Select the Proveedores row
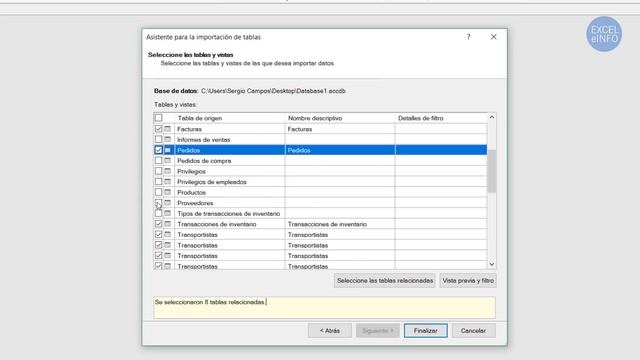The width and height of the screenshot is (640, 360). [x=320, y=203]
